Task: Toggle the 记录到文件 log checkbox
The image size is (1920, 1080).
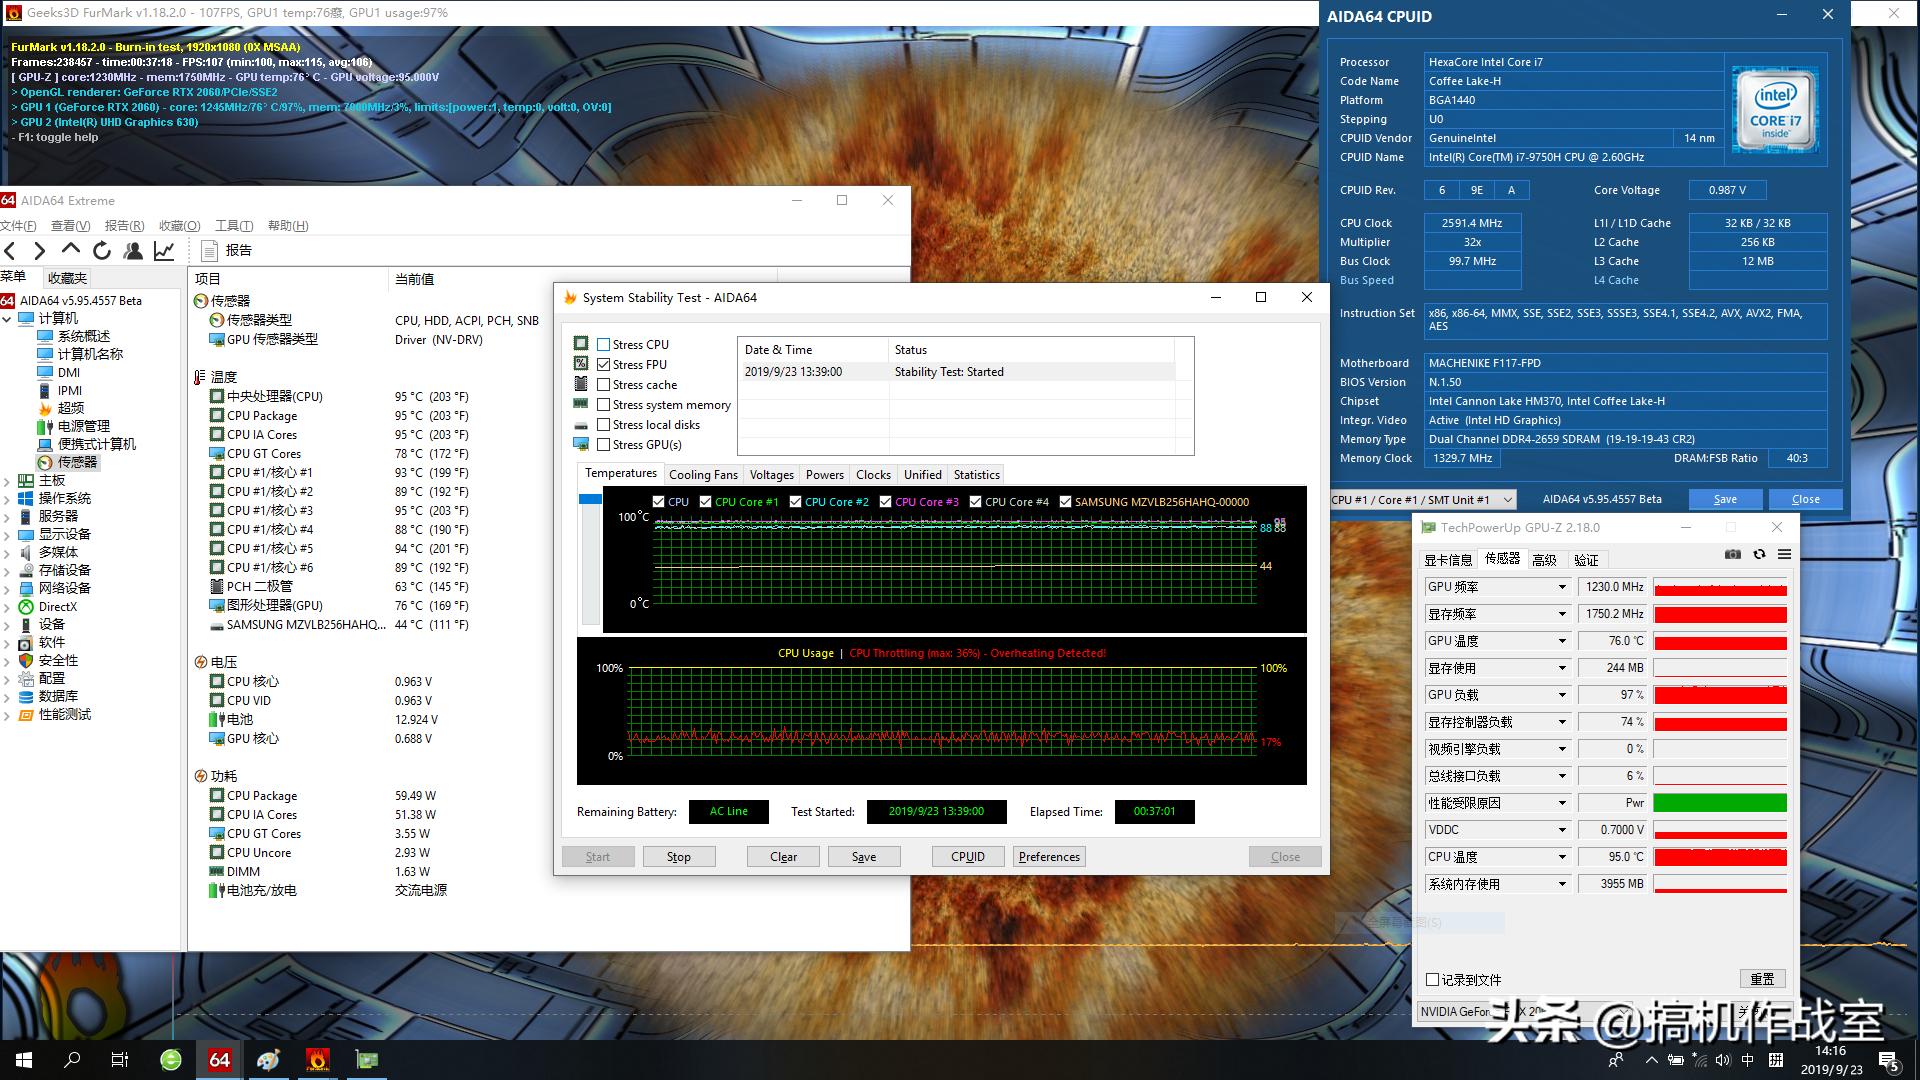Action: pos(1433,980)
